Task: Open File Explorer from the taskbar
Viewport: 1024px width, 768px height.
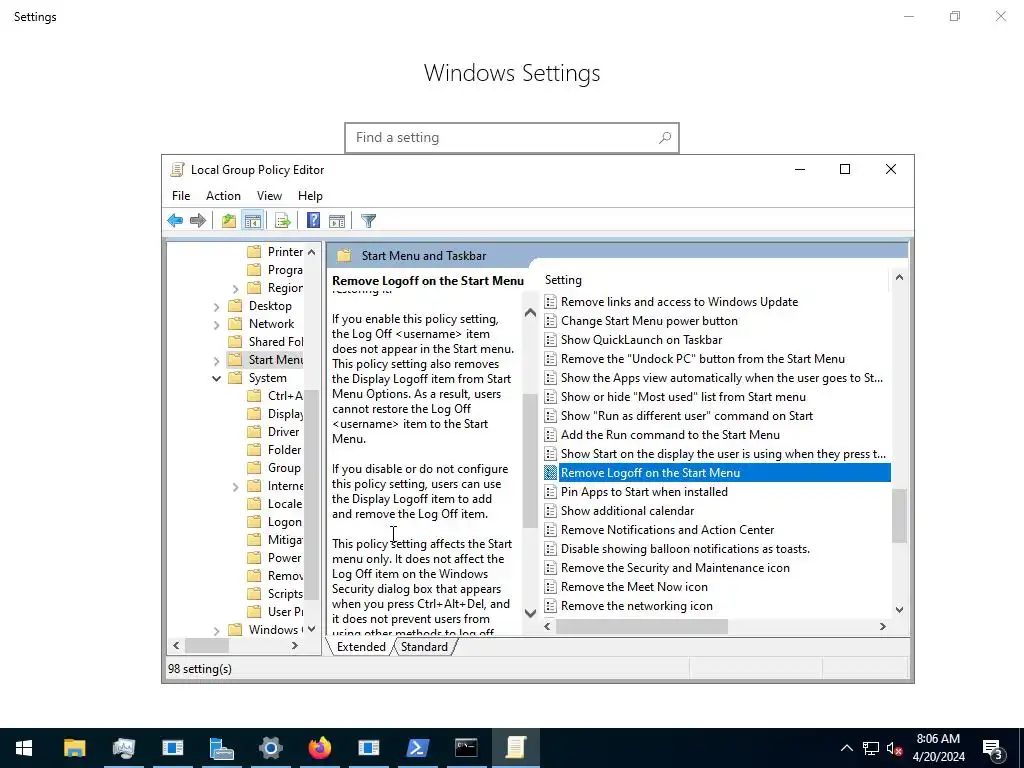Action: click(x=74, y=748)
